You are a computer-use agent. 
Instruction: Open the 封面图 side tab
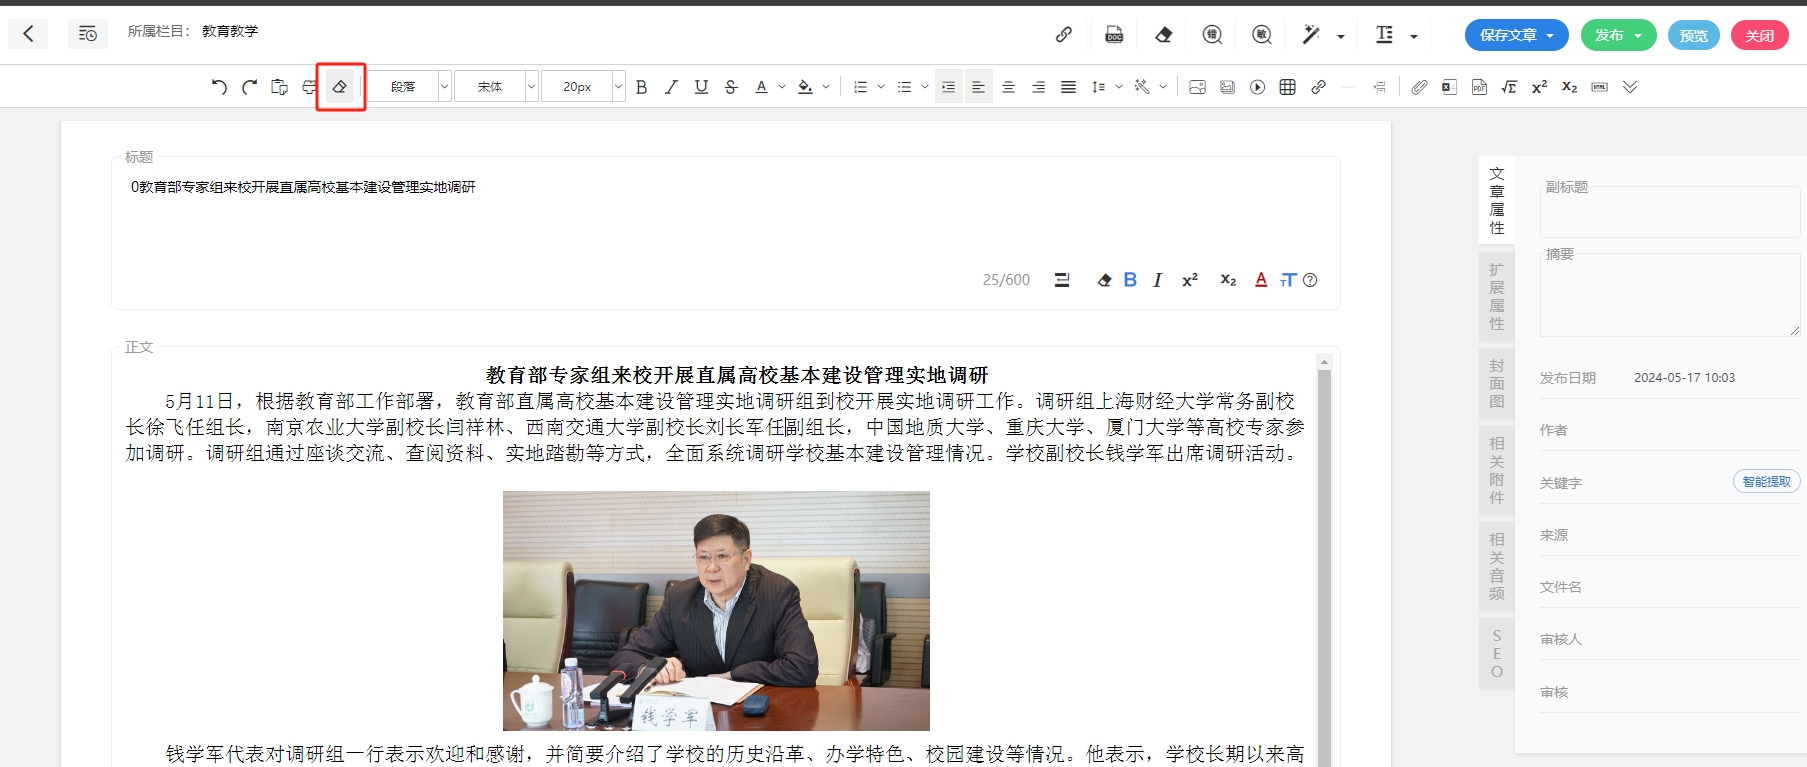tap(1496, 383)
